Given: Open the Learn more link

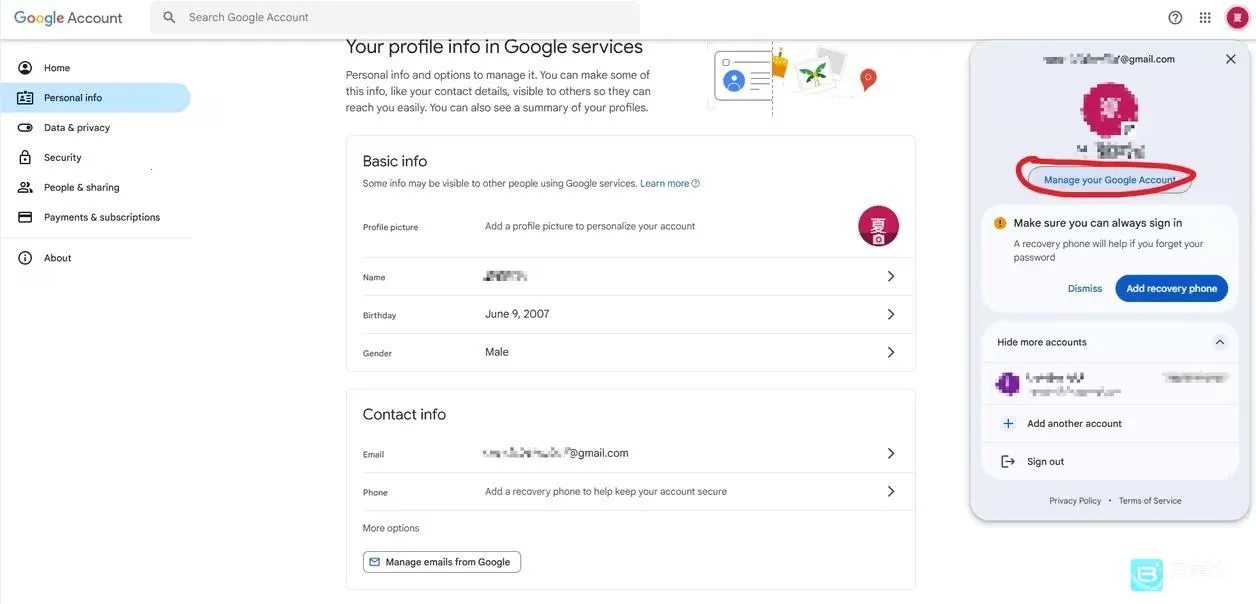Looking at the screenshot, I should coord(665,184).
